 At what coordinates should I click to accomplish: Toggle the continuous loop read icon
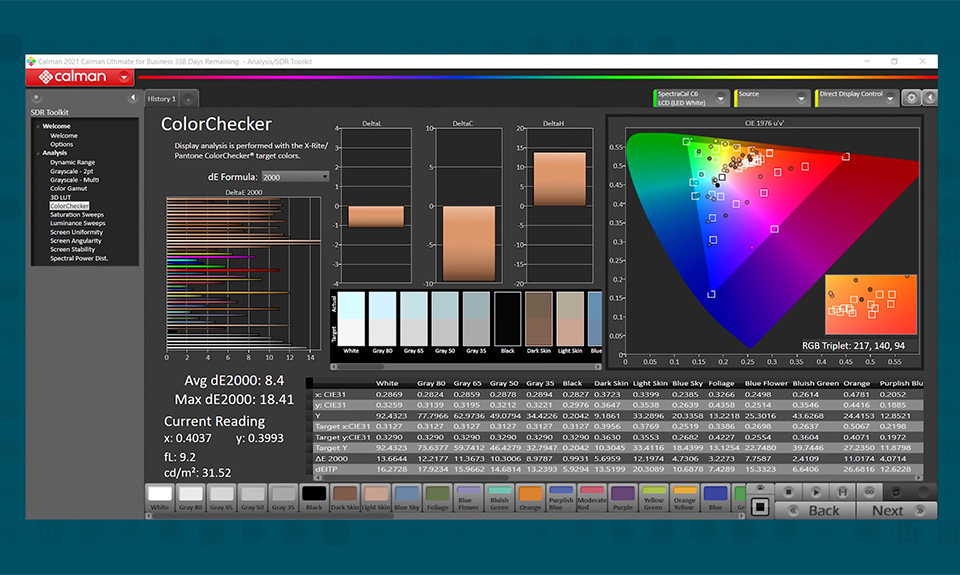868,491
